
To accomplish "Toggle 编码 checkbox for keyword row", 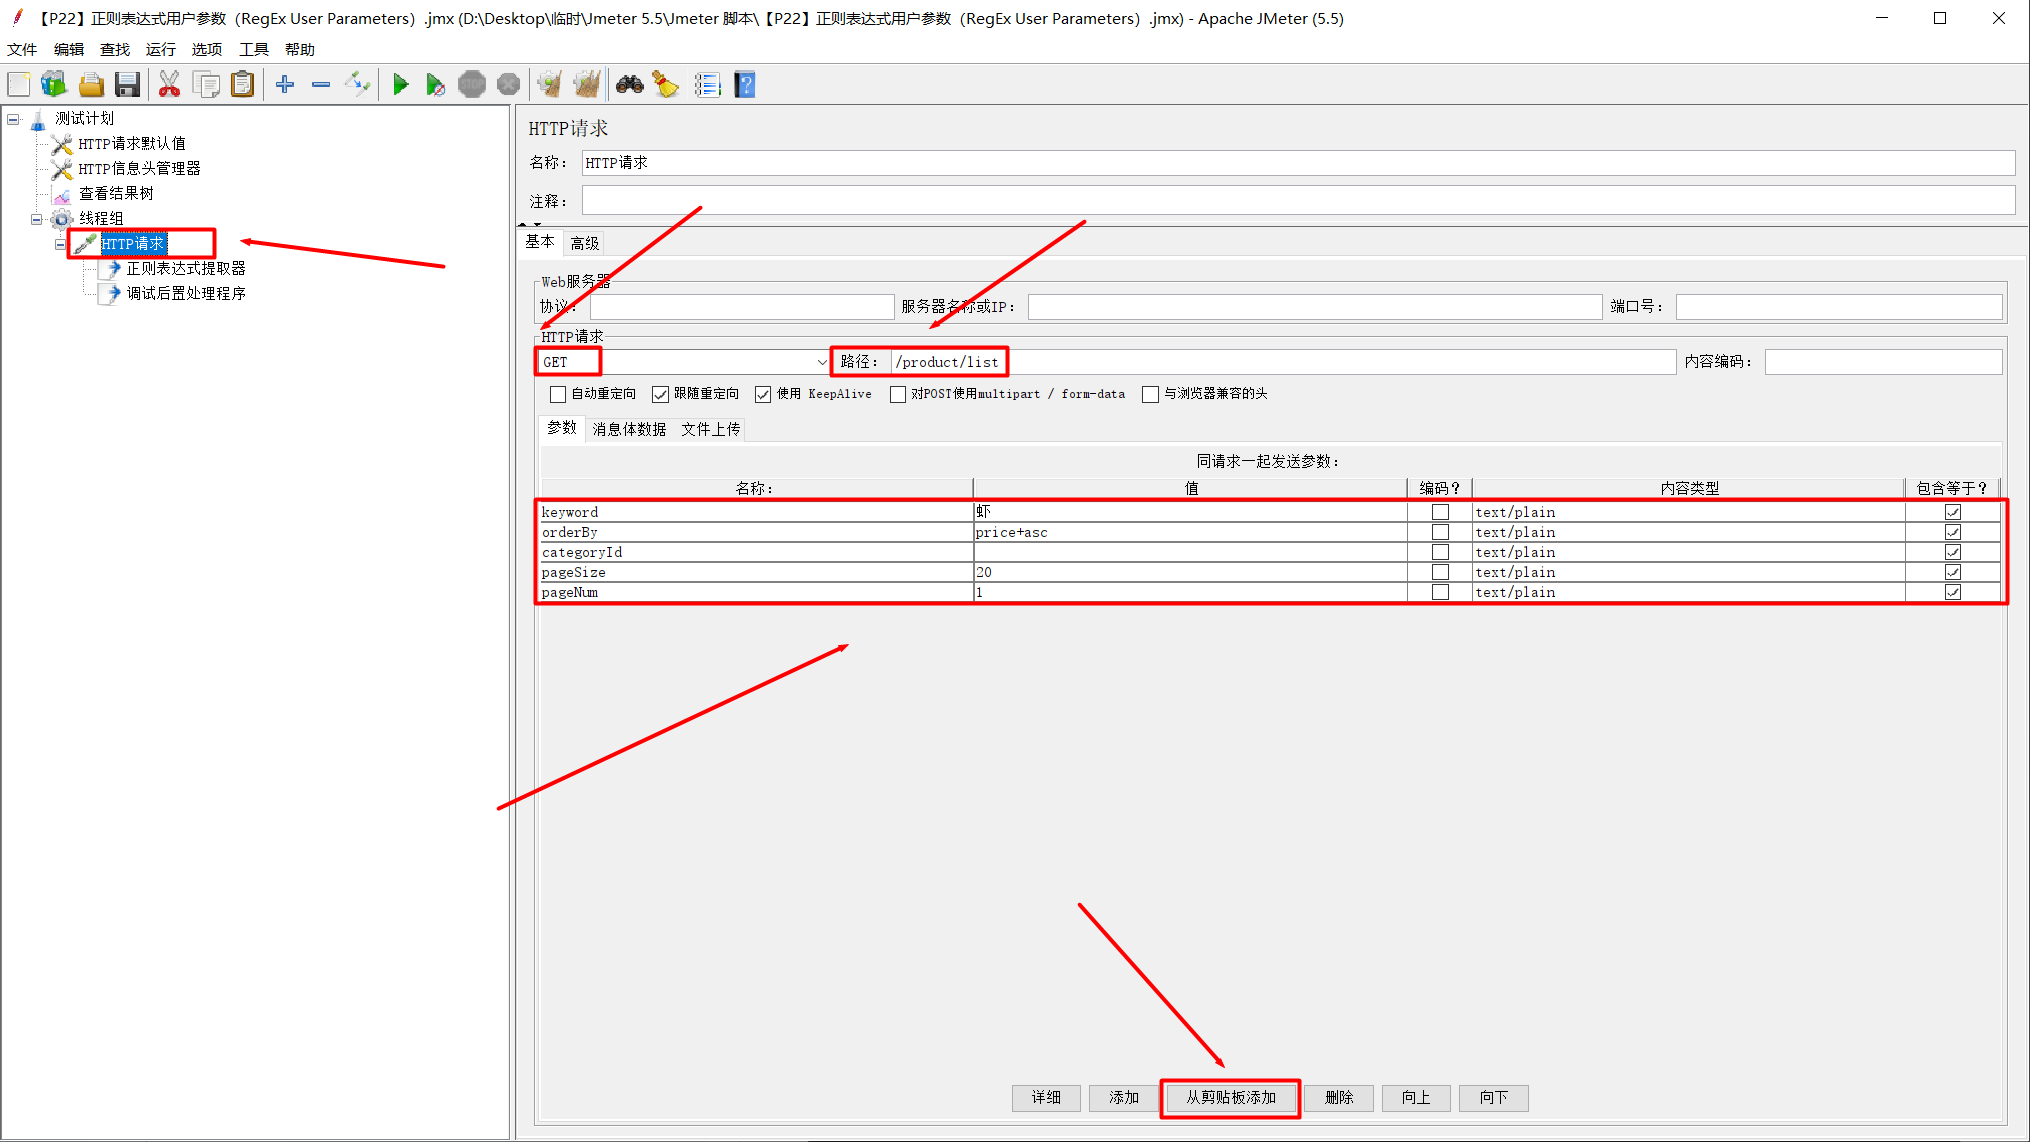I will point(1440,512).
